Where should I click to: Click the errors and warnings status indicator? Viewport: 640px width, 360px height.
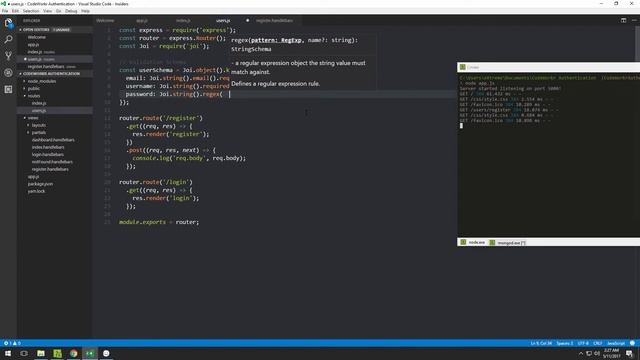click(x=12, y=343)
